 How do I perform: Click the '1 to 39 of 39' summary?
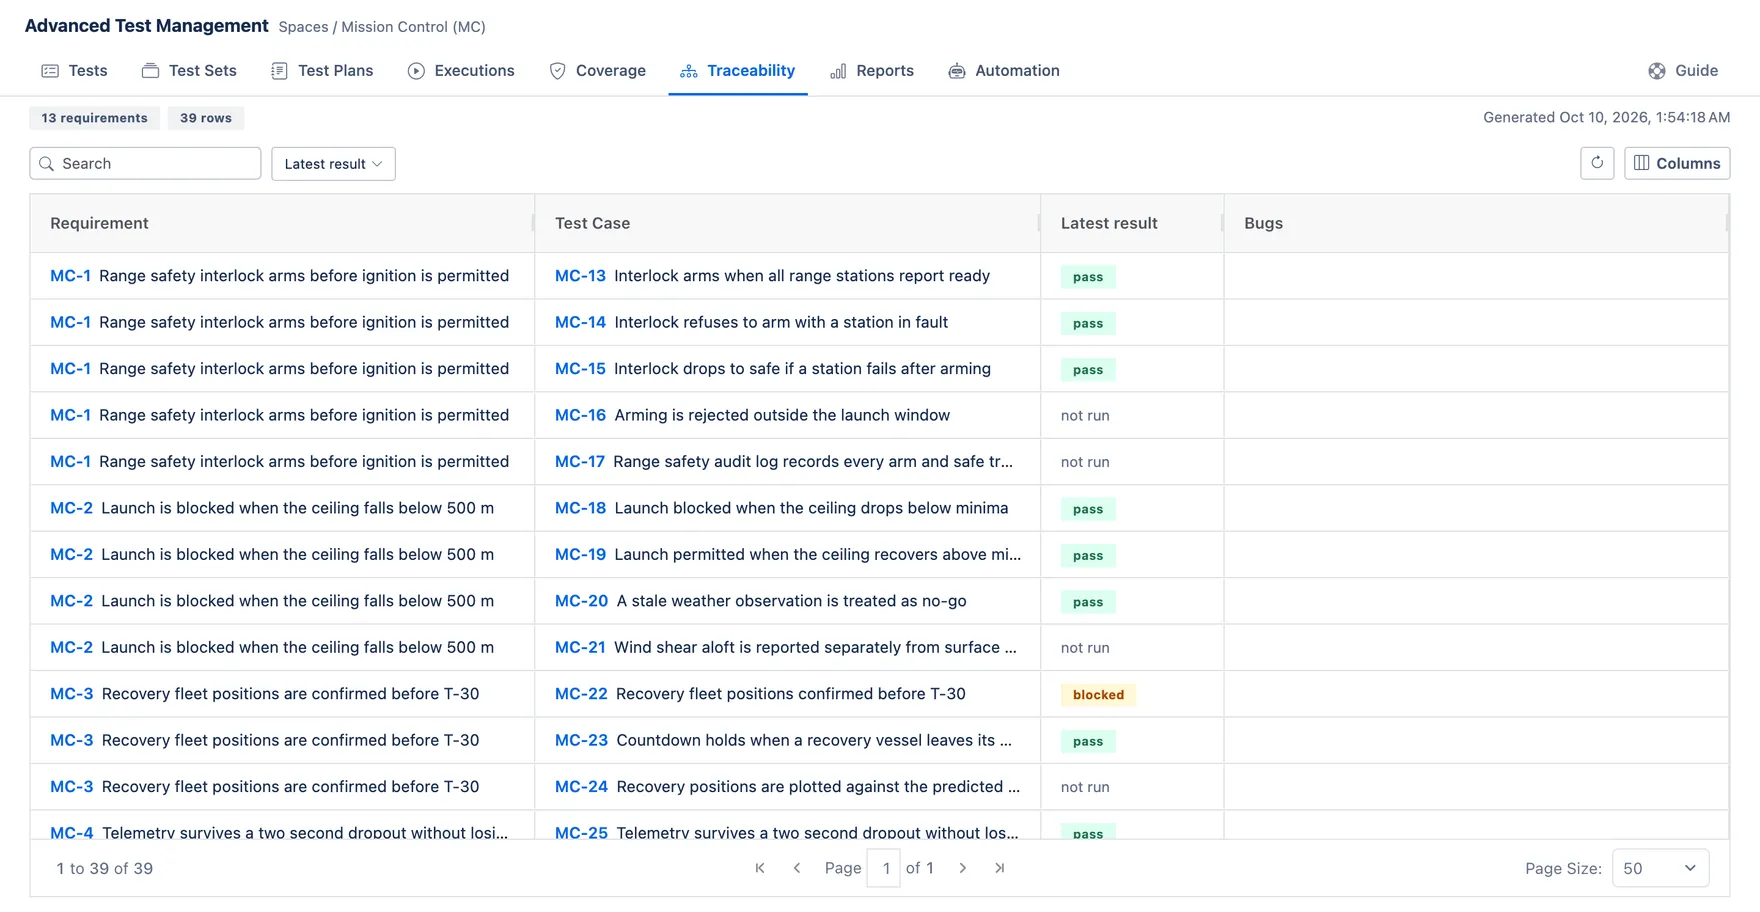(104, 868)
